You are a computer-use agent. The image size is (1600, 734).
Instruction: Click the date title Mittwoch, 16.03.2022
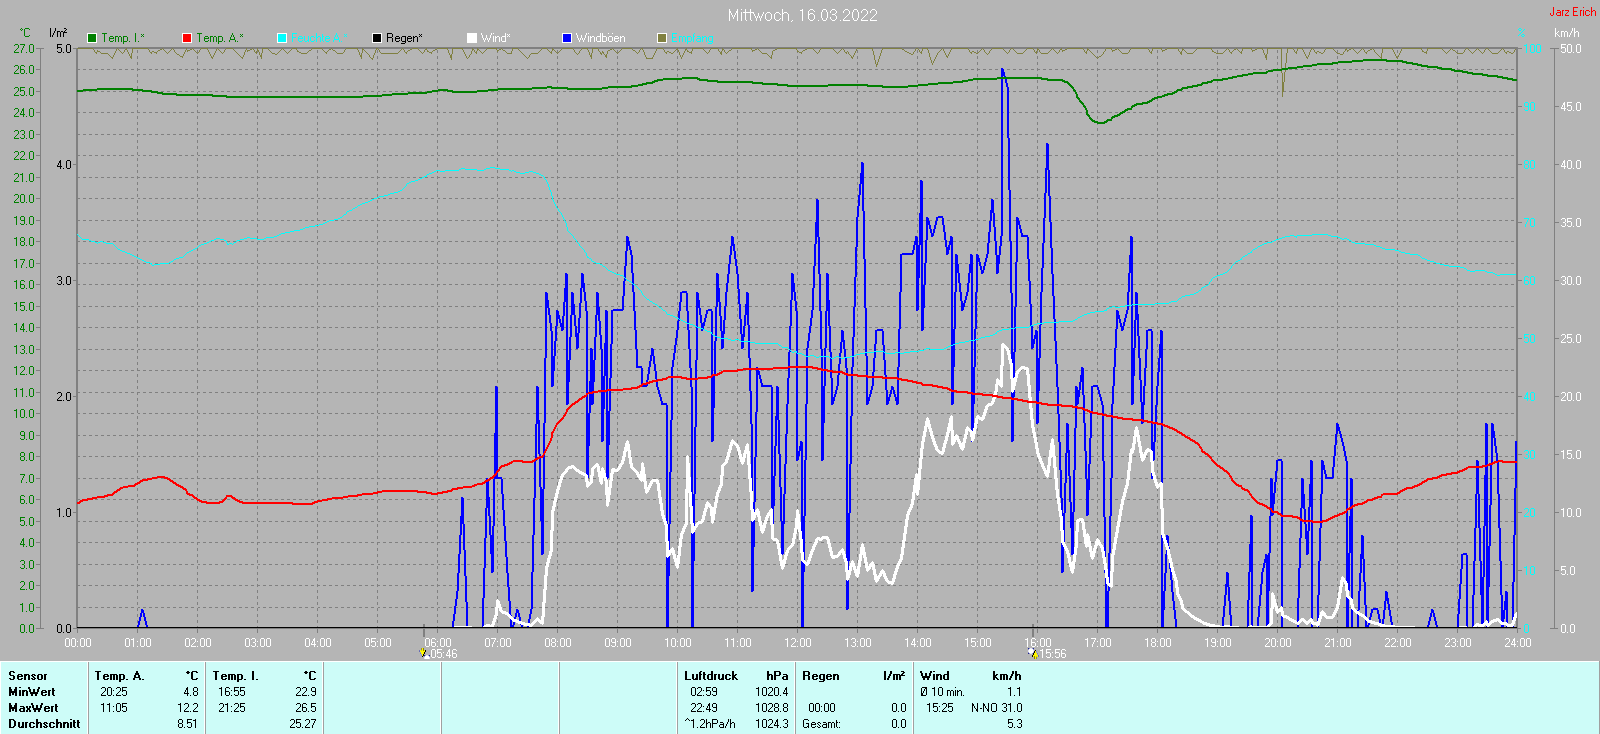pos(802,15)
